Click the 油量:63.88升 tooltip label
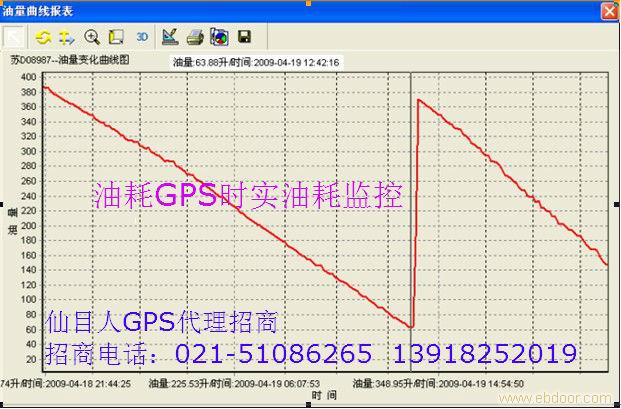Viewport: 621px width, 409px height. pos(256,62)
